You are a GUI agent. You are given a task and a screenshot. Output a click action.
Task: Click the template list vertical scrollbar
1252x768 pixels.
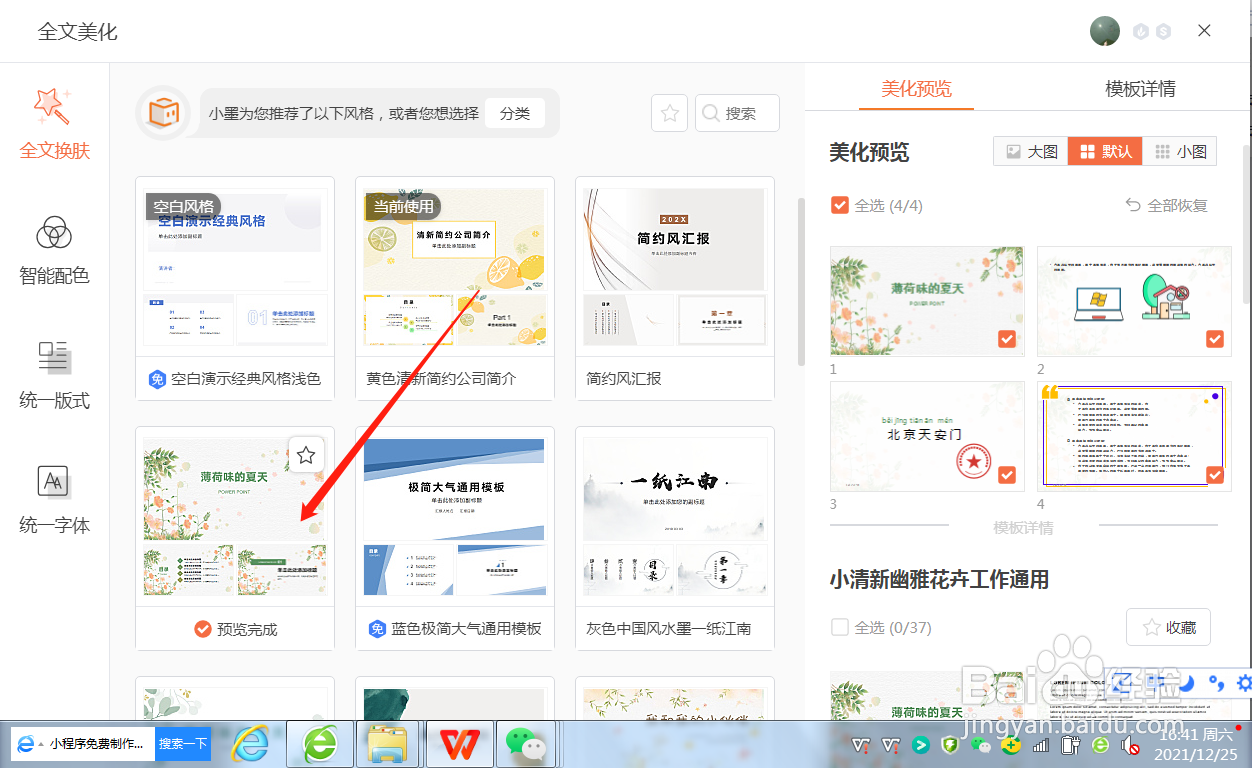click(x=800, y=282)
